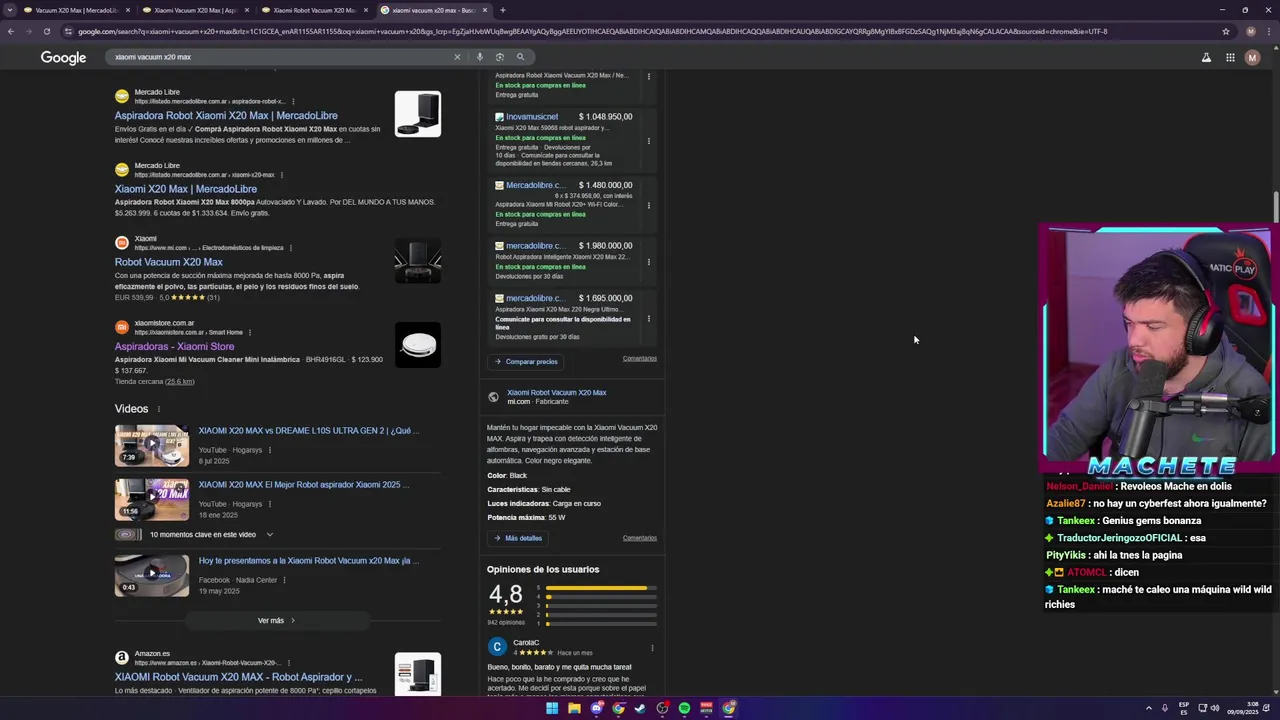Image resolution: width=1280 pixels, height=720 pixels.
Task: Open options for Inovamusicnet offer
Action: pyautogui.click(x=649, y=141)
